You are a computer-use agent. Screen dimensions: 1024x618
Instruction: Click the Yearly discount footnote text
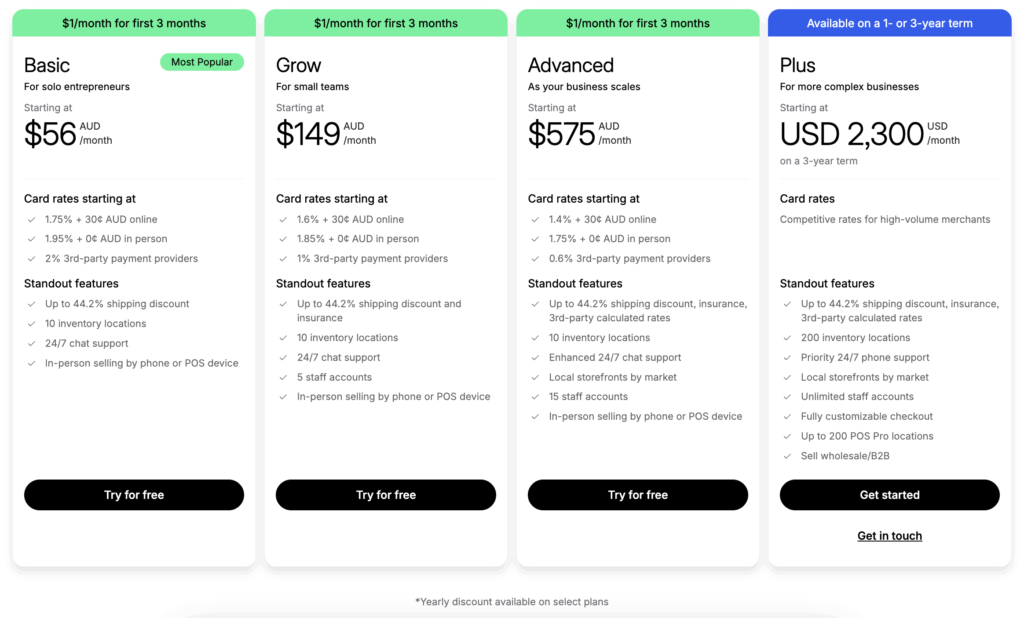click(511, 602)
